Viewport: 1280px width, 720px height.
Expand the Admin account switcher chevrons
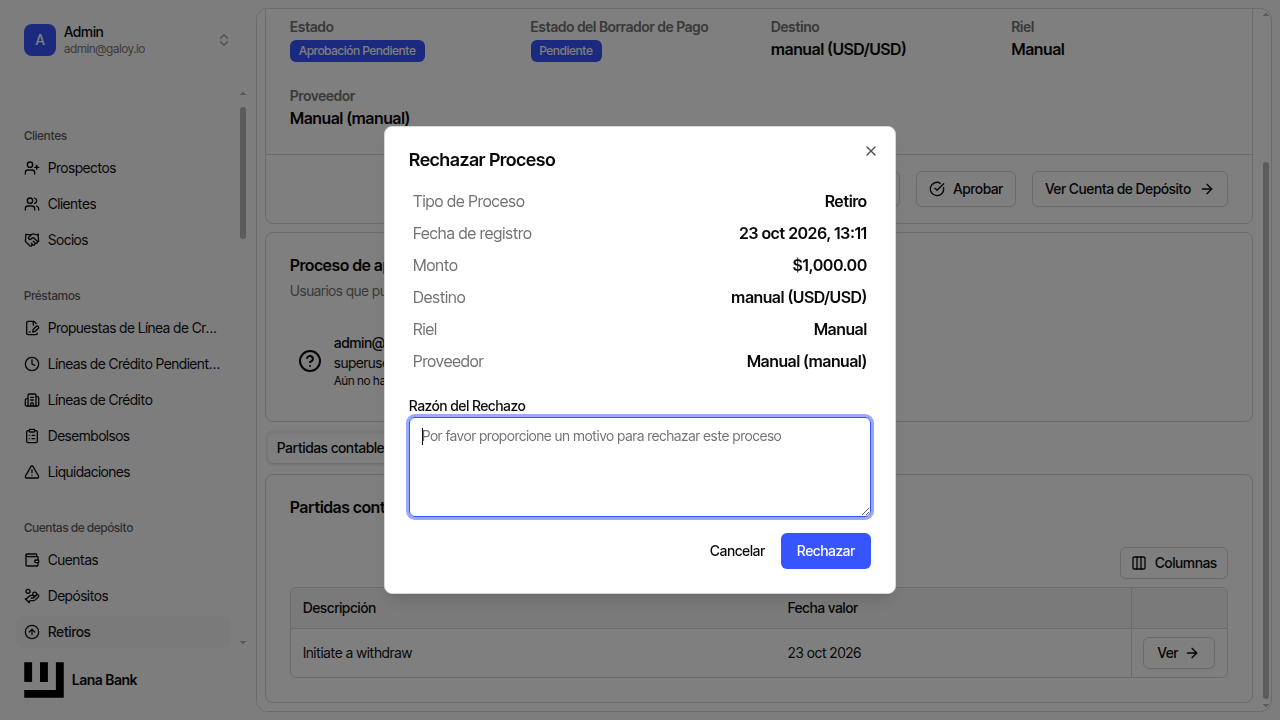224,40
